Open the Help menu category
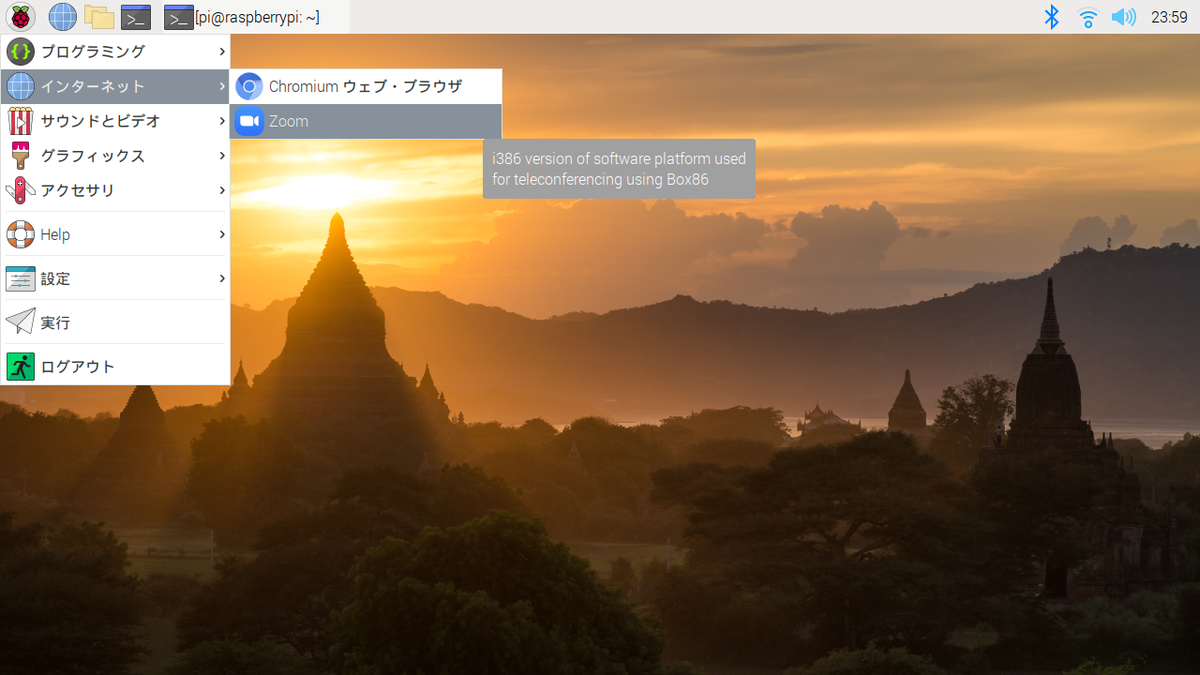 coord(116,234)
